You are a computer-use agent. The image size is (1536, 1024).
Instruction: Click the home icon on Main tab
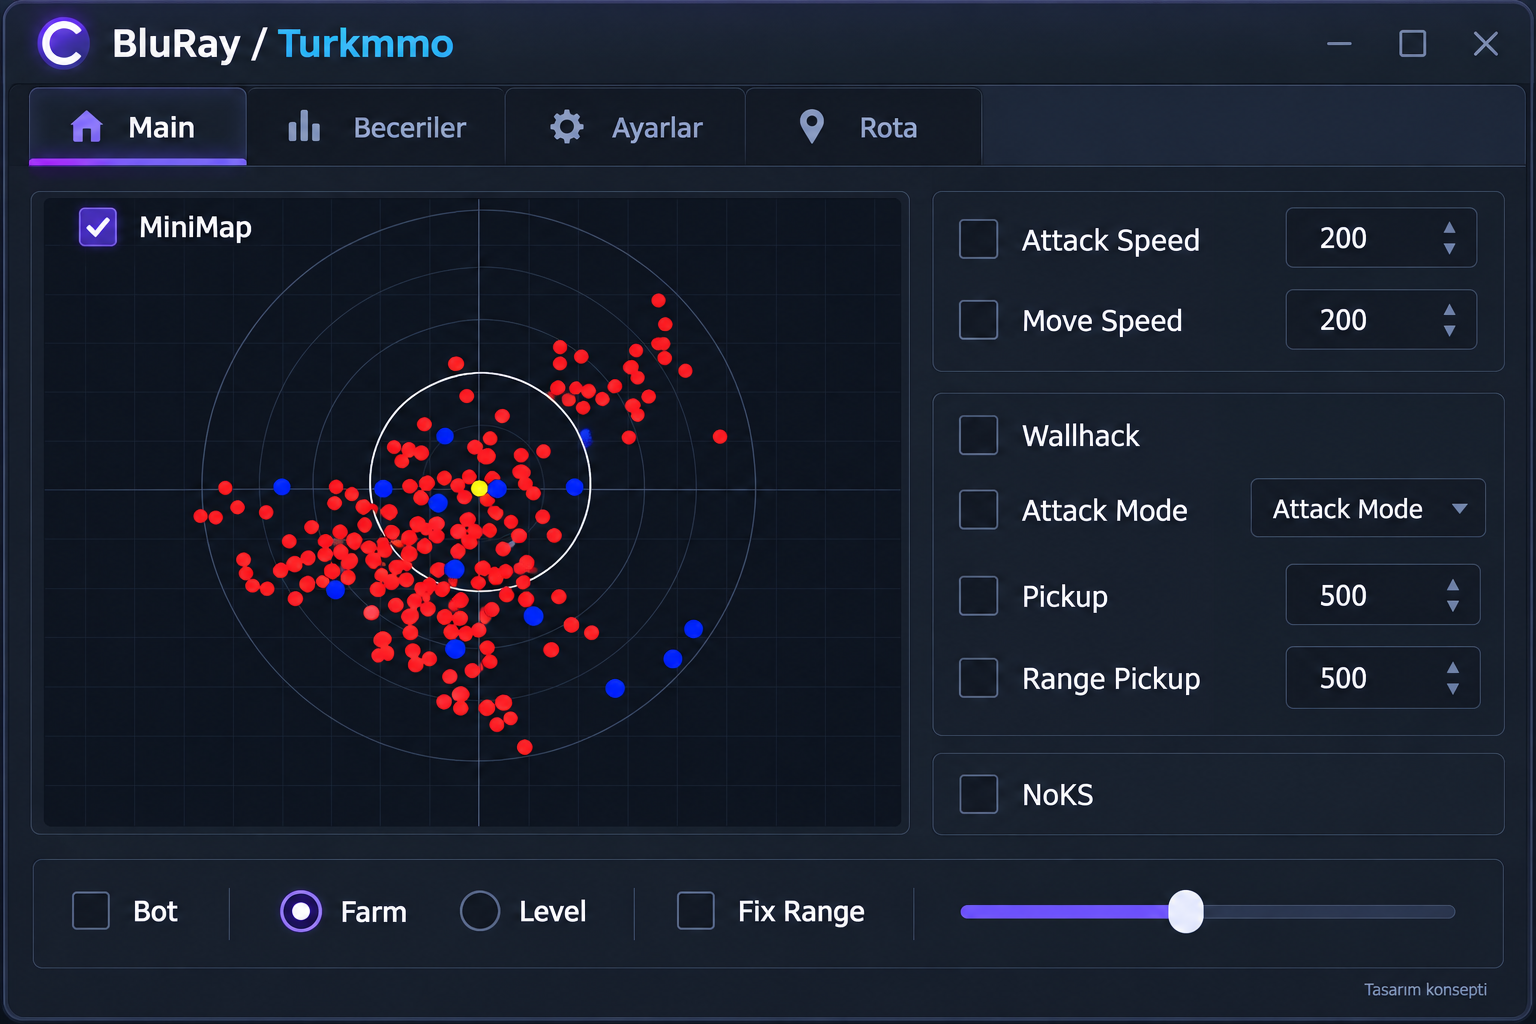point(87,126)
